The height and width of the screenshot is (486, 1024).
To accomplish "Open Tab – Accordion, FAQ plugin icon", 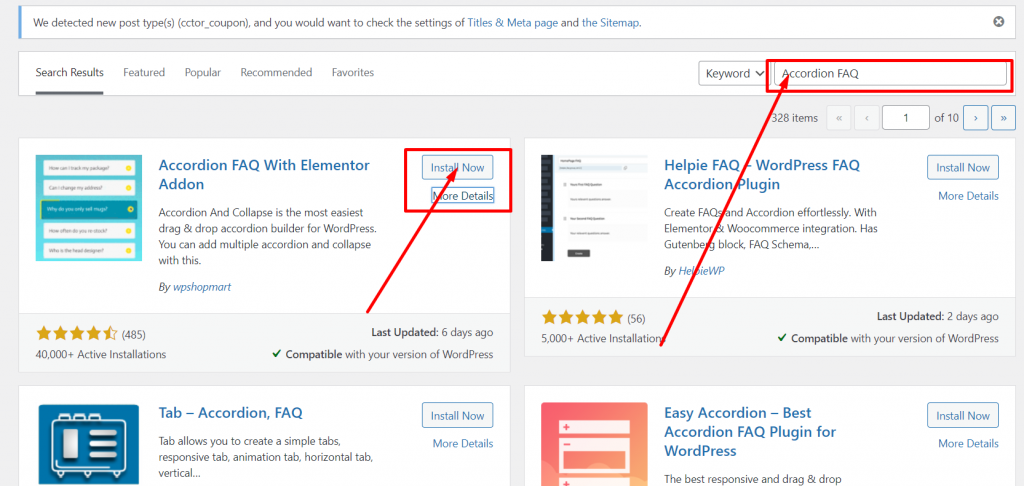I will coord(89,444).
